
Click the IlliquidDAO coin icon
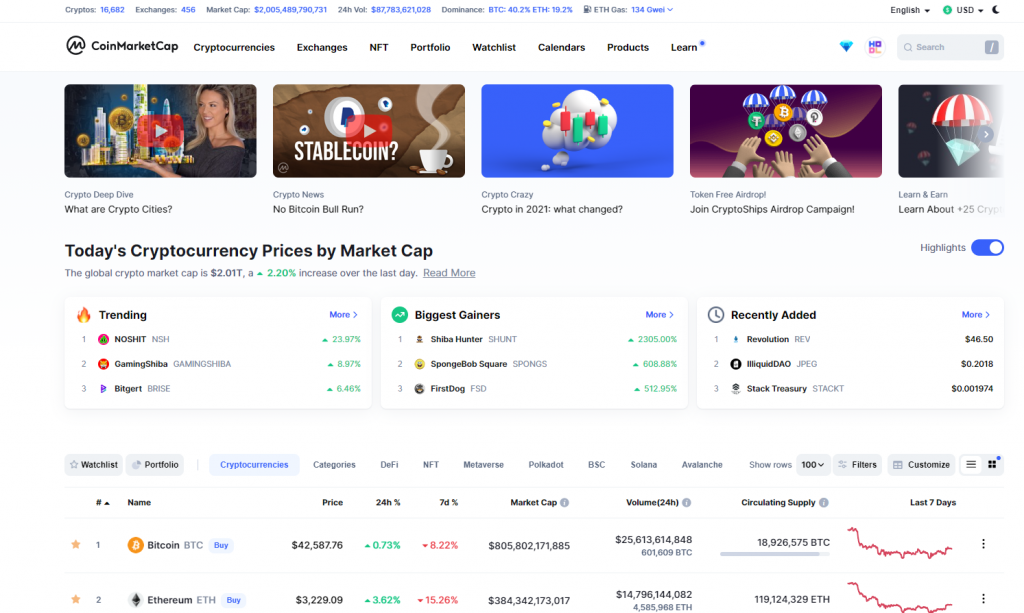pos(735,364)
